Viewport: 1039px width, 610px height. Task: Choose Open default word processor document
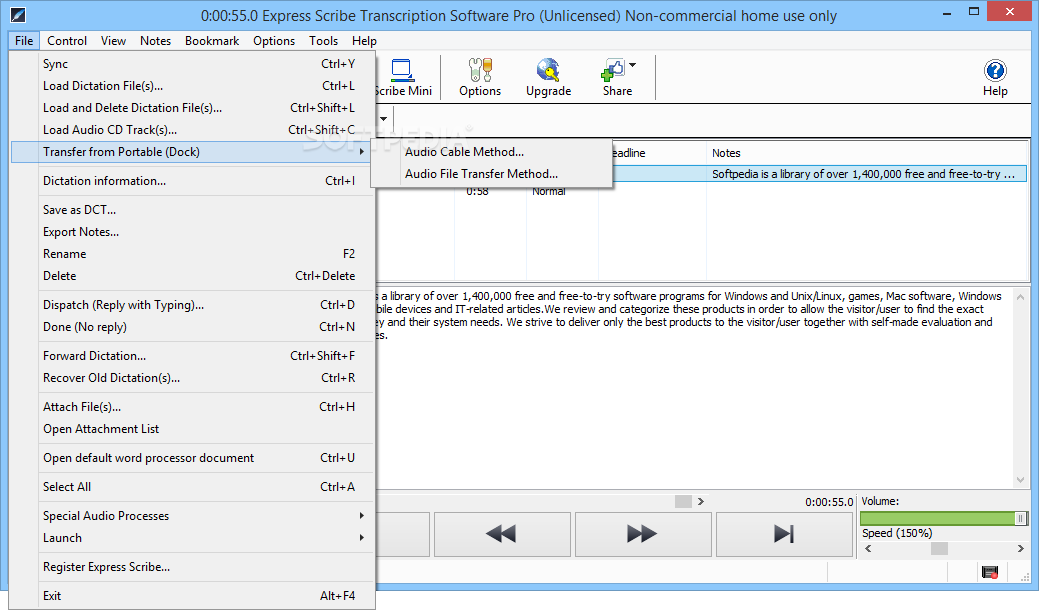click(x=193, y=458)
